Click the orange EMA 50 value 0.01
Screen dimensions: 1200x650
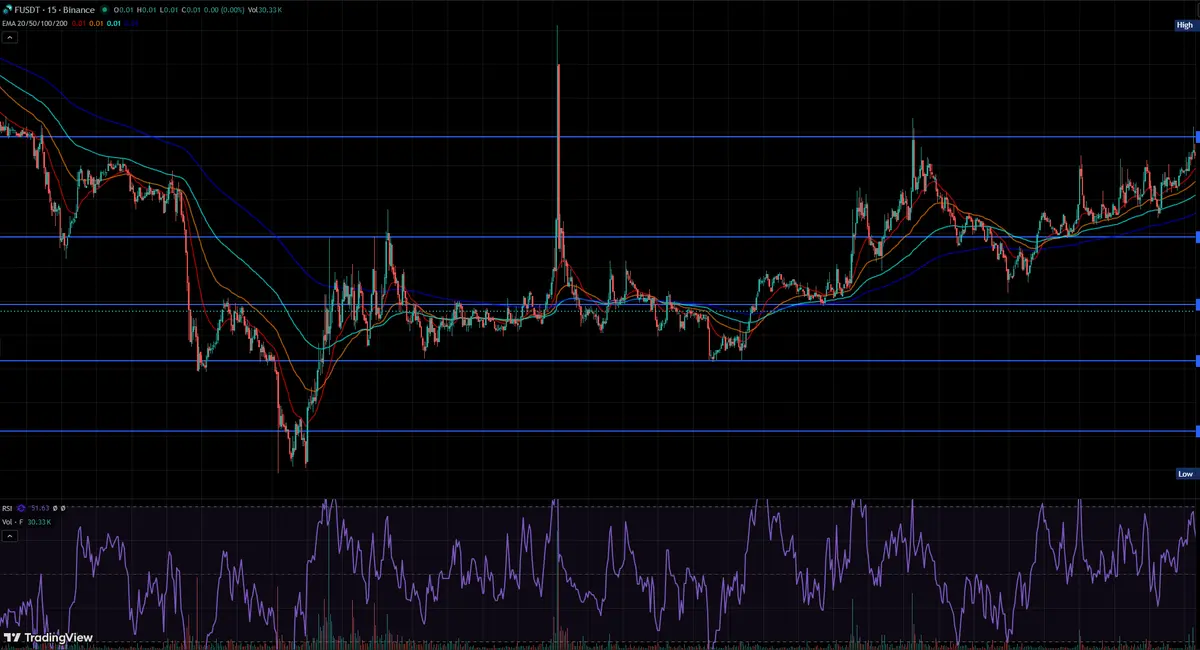pos(96,24)
